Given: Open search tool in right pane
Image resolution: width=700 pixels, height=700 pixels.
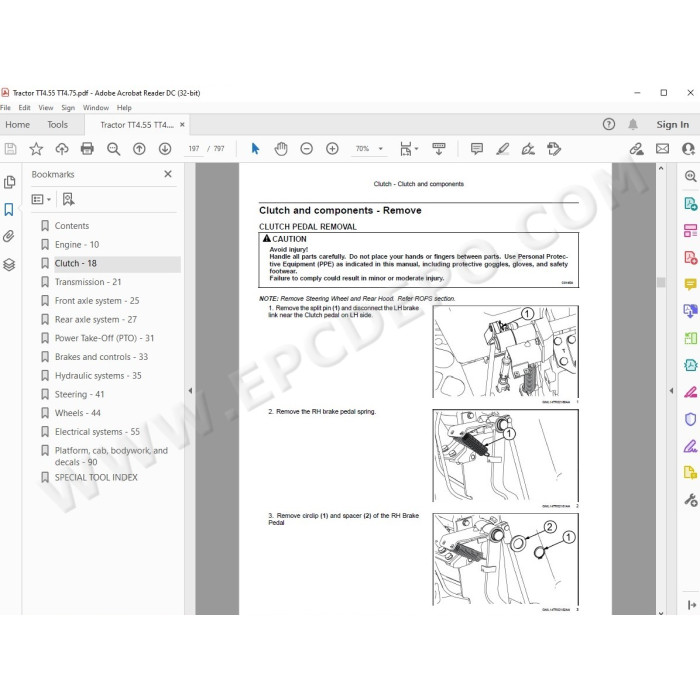Looking at the screenshot, I should point(690,176).
